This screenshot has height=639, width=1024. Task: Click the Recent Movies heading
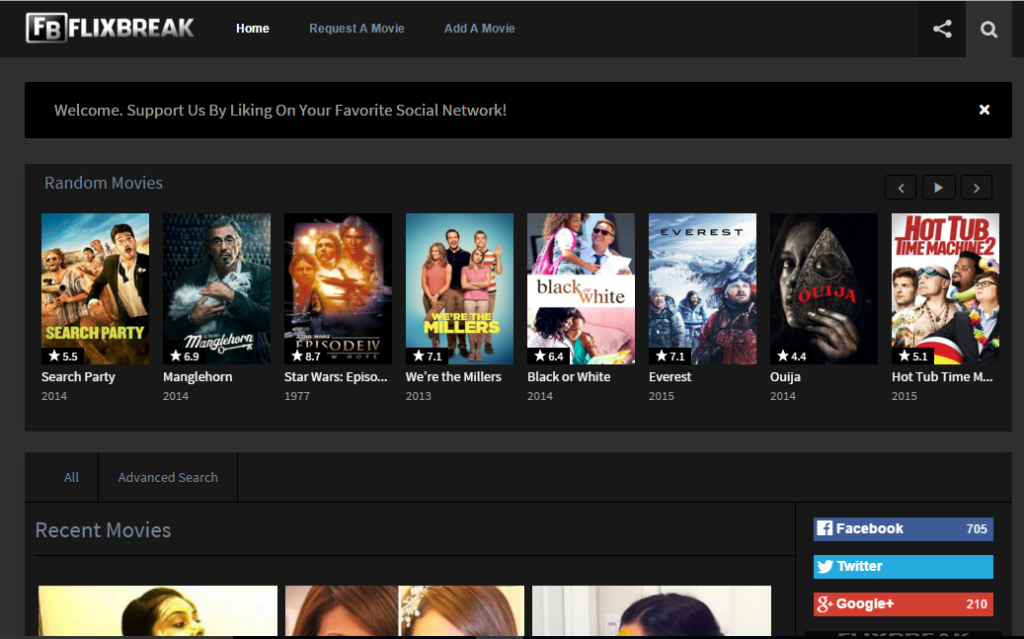point(103,530)
